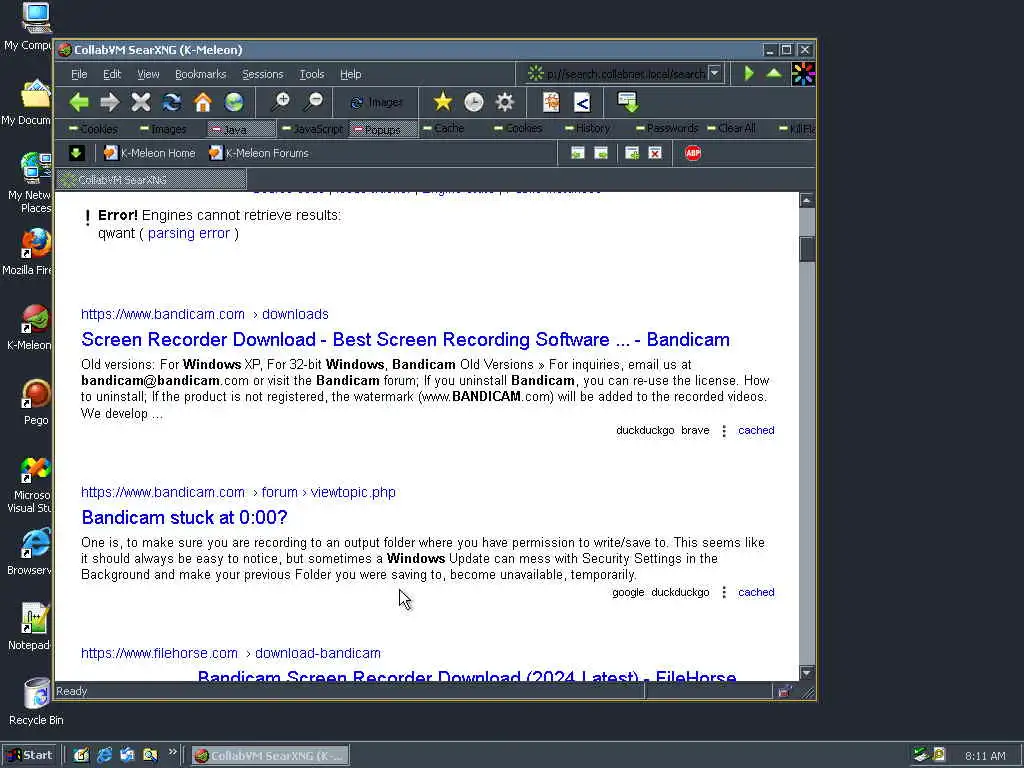Switch to the next tab via the right window icon
This screenshot has width=1024, height=768.
pyautogui.click(x=601, y=153)
